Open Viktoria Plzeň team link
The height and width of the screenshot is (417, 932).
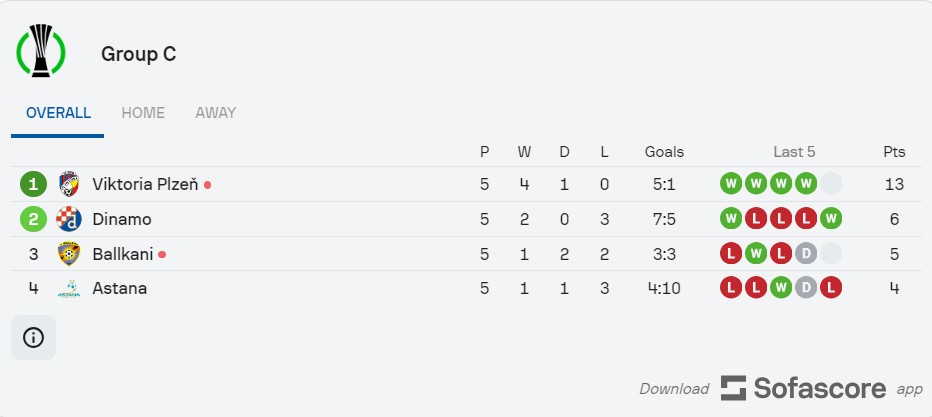click(x=145, y=184)
